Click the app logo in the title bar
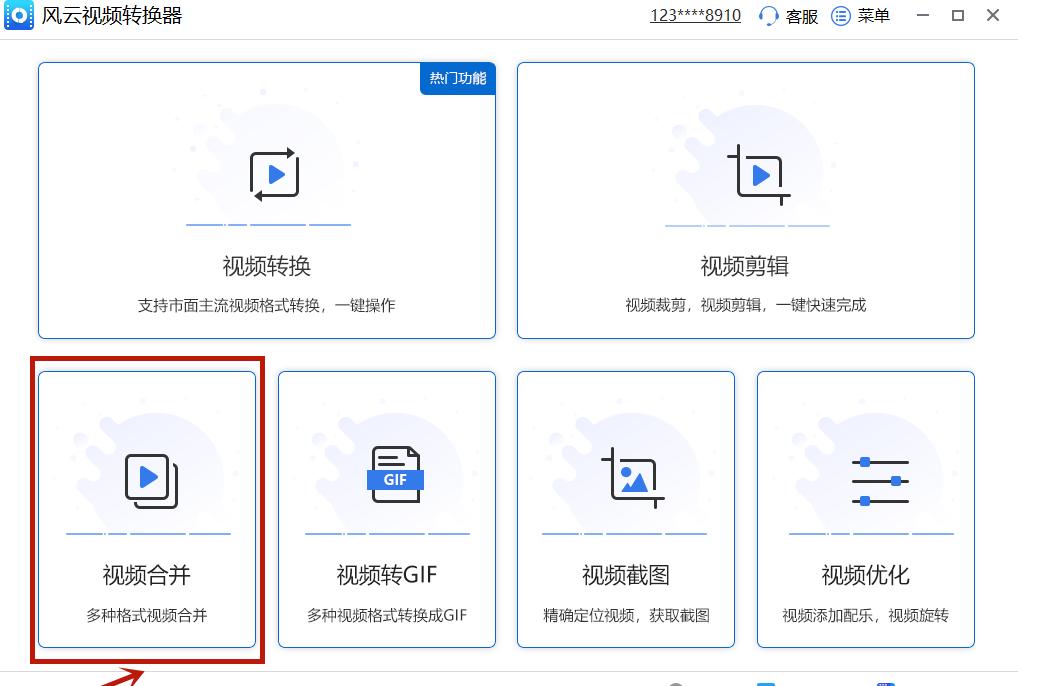 coord(17,15)
